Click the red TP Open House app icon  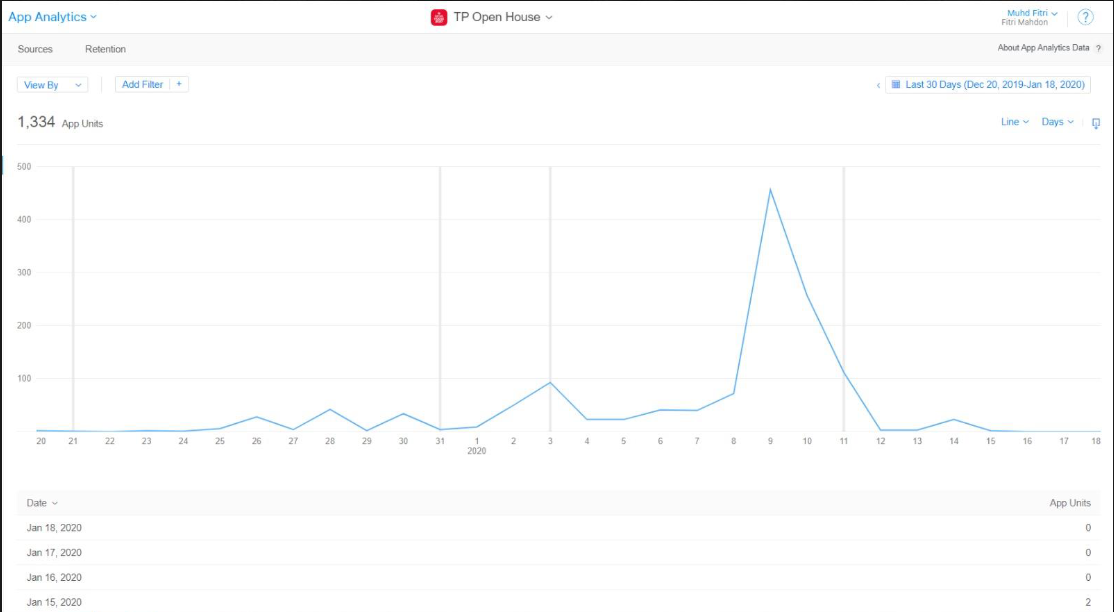(x=438, y=17)
